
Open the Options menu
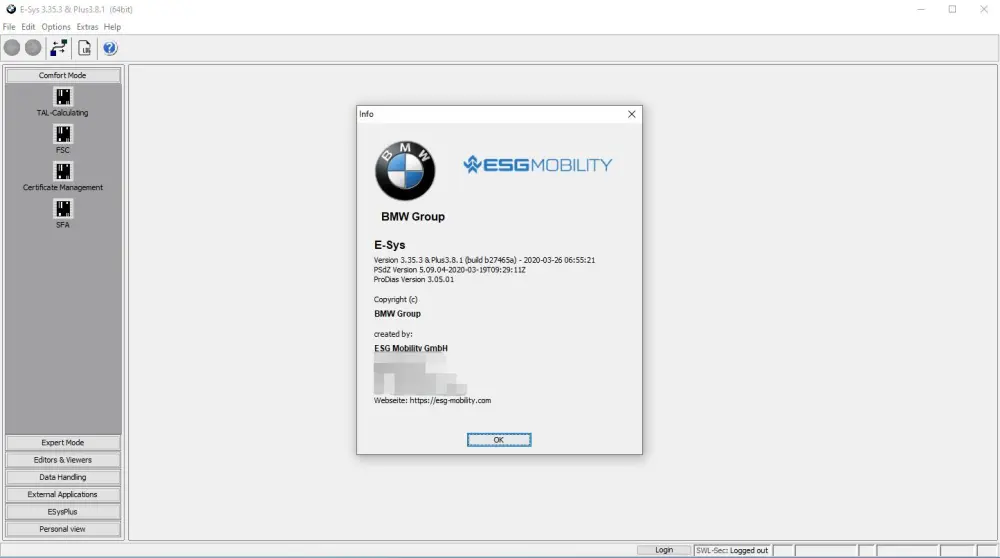56,27
